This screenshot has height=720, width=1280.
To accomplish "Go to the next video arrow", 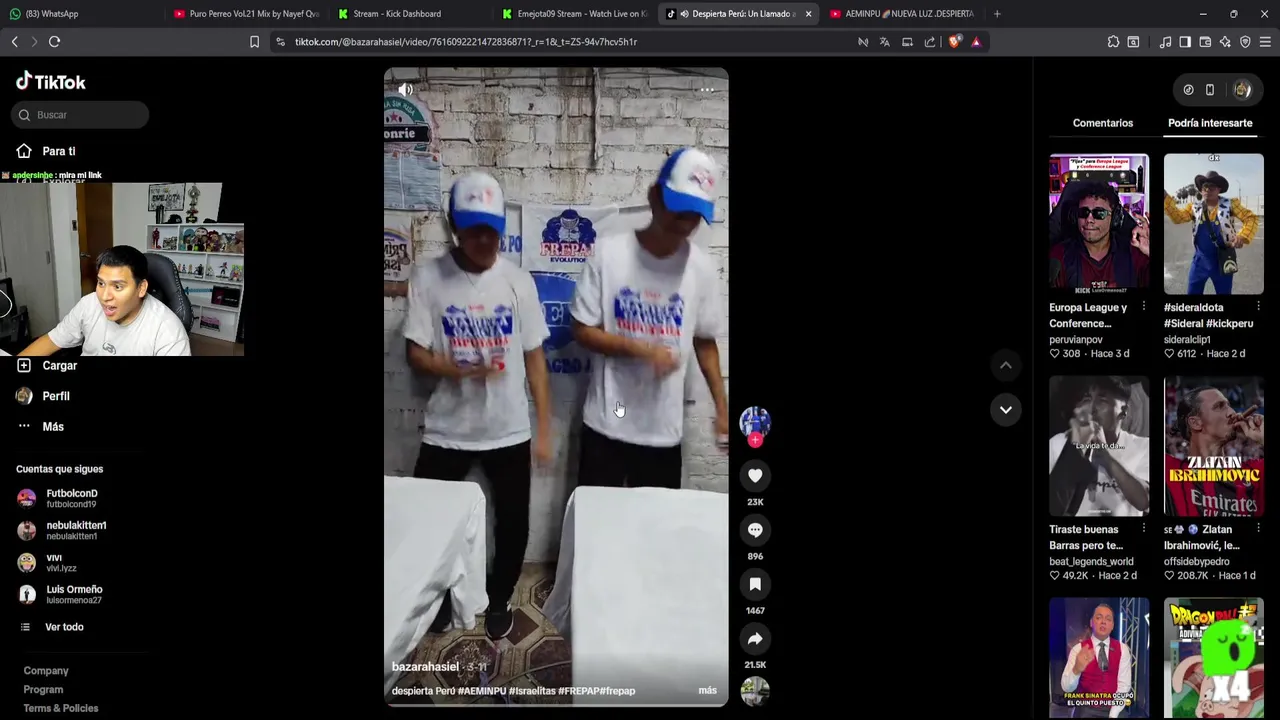I will point(1006,409).
